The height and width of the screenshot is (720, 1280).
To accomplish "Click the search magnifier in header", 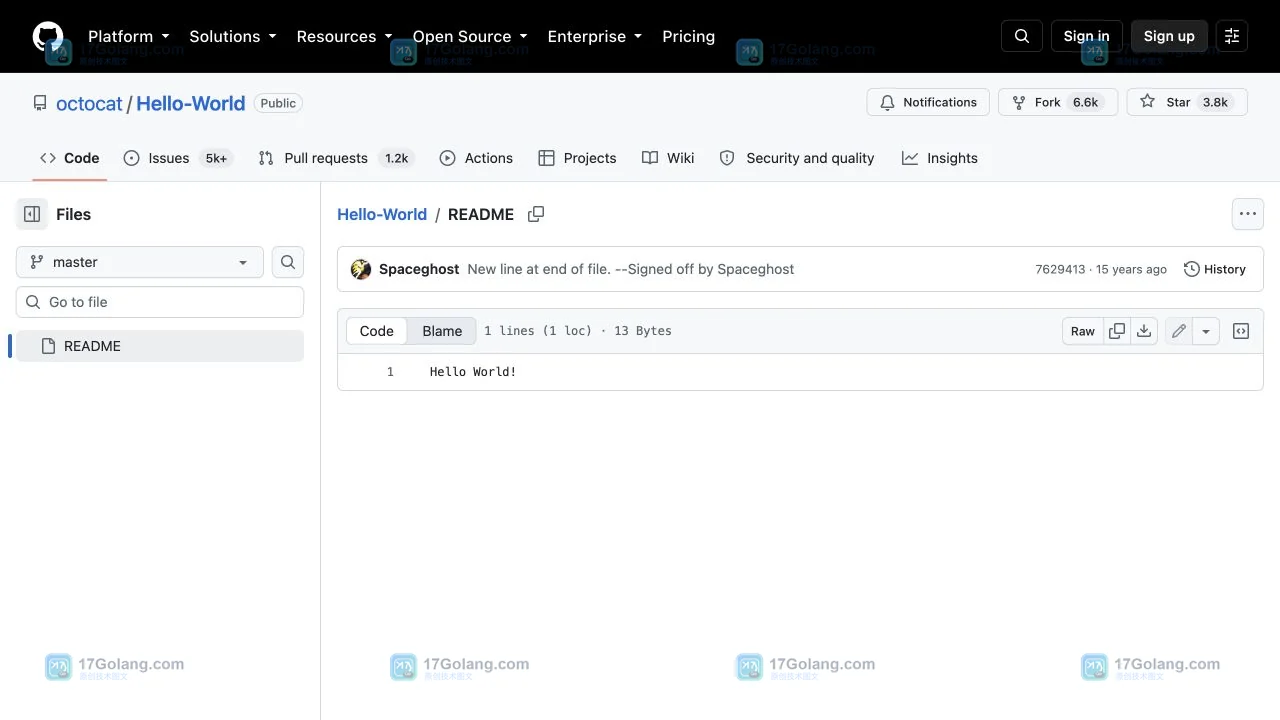I will point(1022,36).
